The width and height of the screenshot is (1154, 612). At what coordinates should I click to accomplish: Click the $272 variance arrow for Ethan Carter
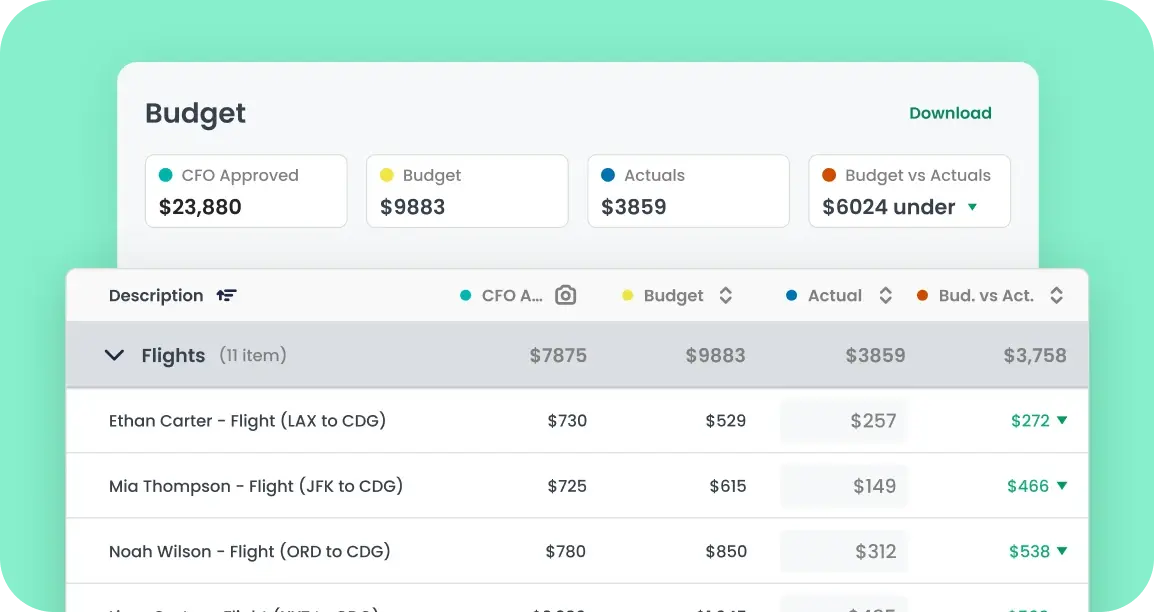1062,420
